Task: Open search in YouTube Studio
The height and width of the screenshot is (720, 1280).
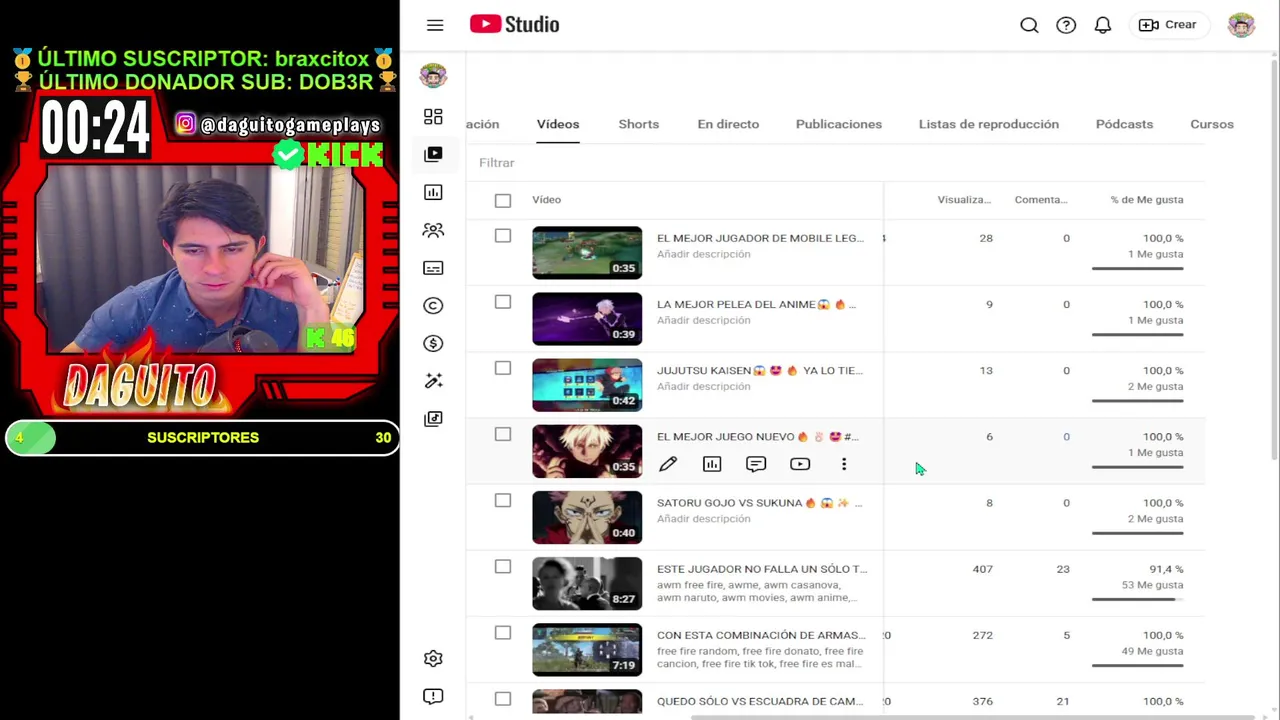Action: click(1029, 25)
